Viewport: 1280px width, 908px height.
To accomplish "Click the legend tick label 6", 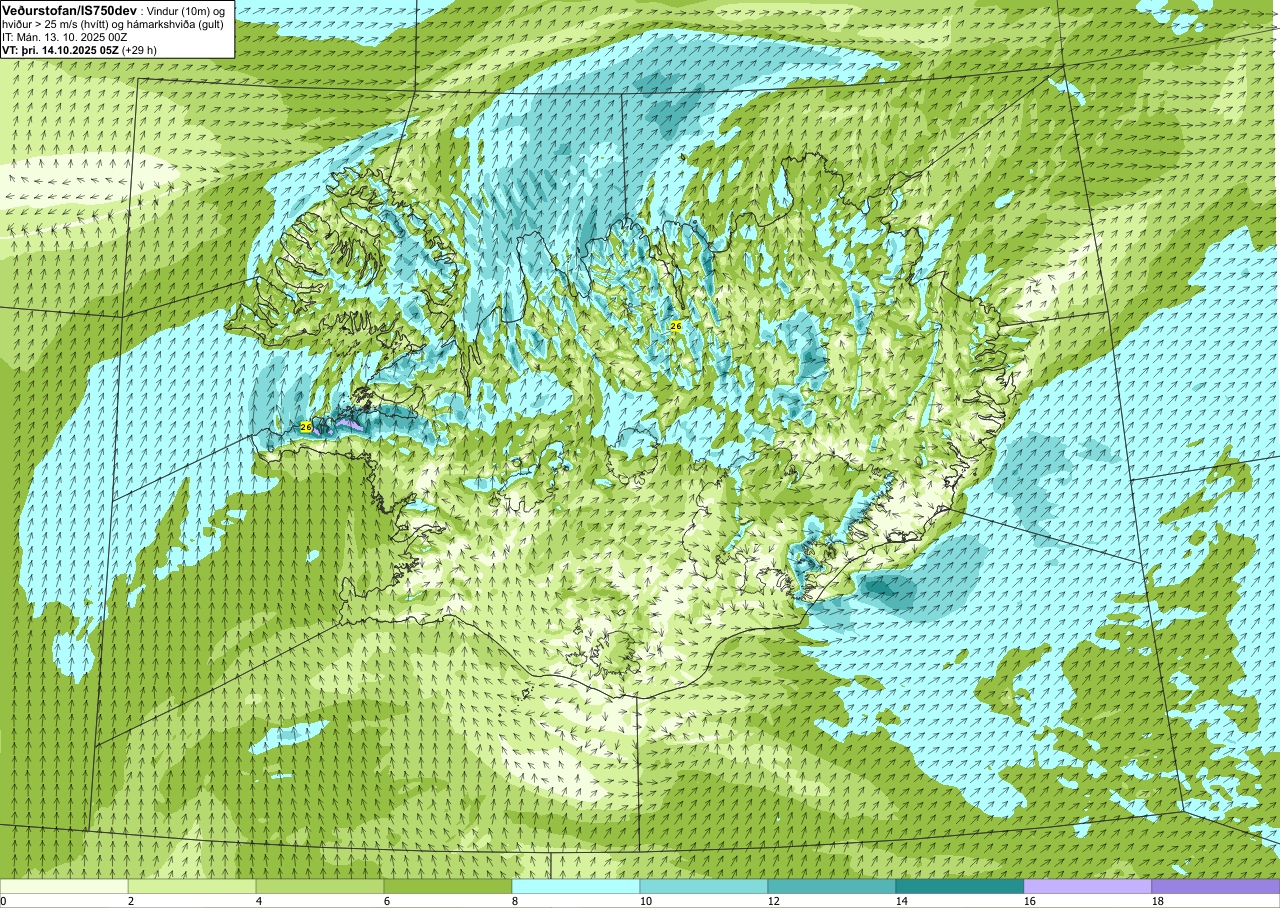I will [388, 901].
